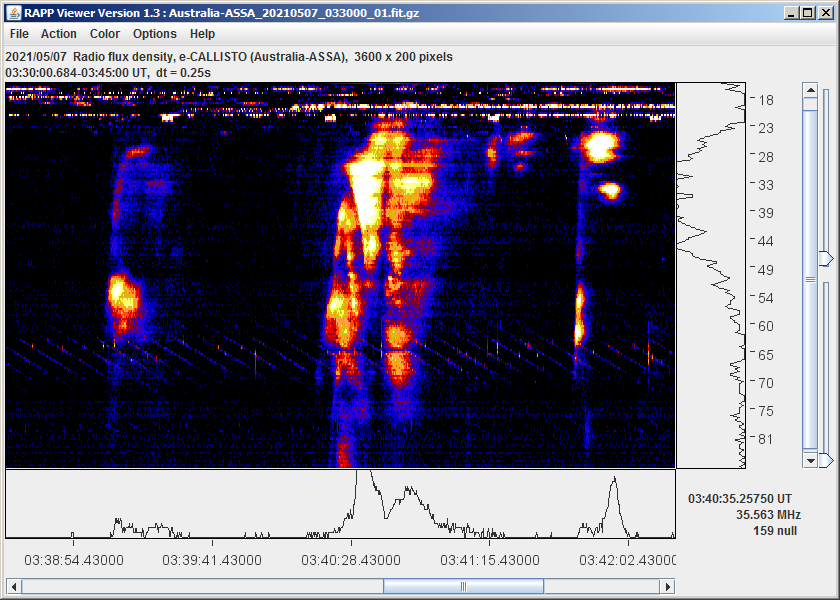Click the horizontal scrollbar left arrow

tap(13, 586)
